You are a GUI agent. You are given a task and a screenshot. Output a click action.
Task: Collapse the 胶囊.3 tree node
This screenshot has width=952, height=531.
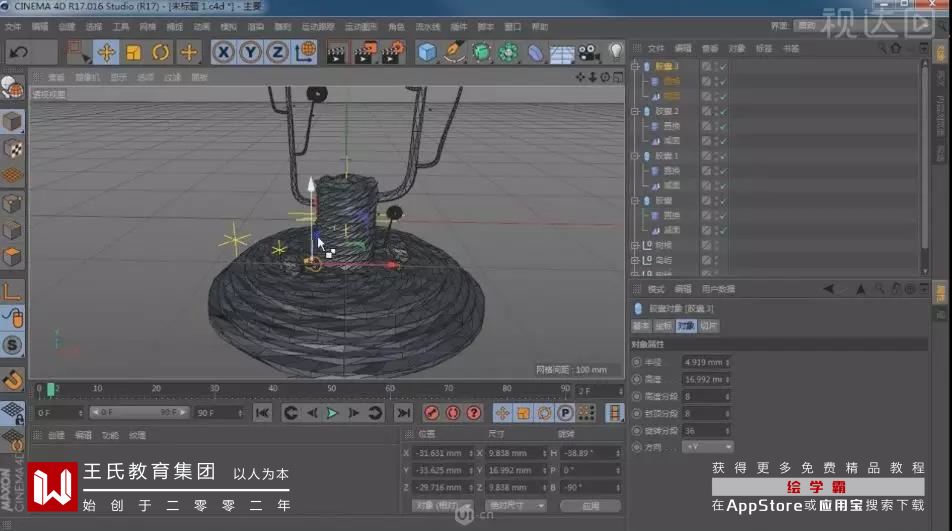(x=636, y=66)
